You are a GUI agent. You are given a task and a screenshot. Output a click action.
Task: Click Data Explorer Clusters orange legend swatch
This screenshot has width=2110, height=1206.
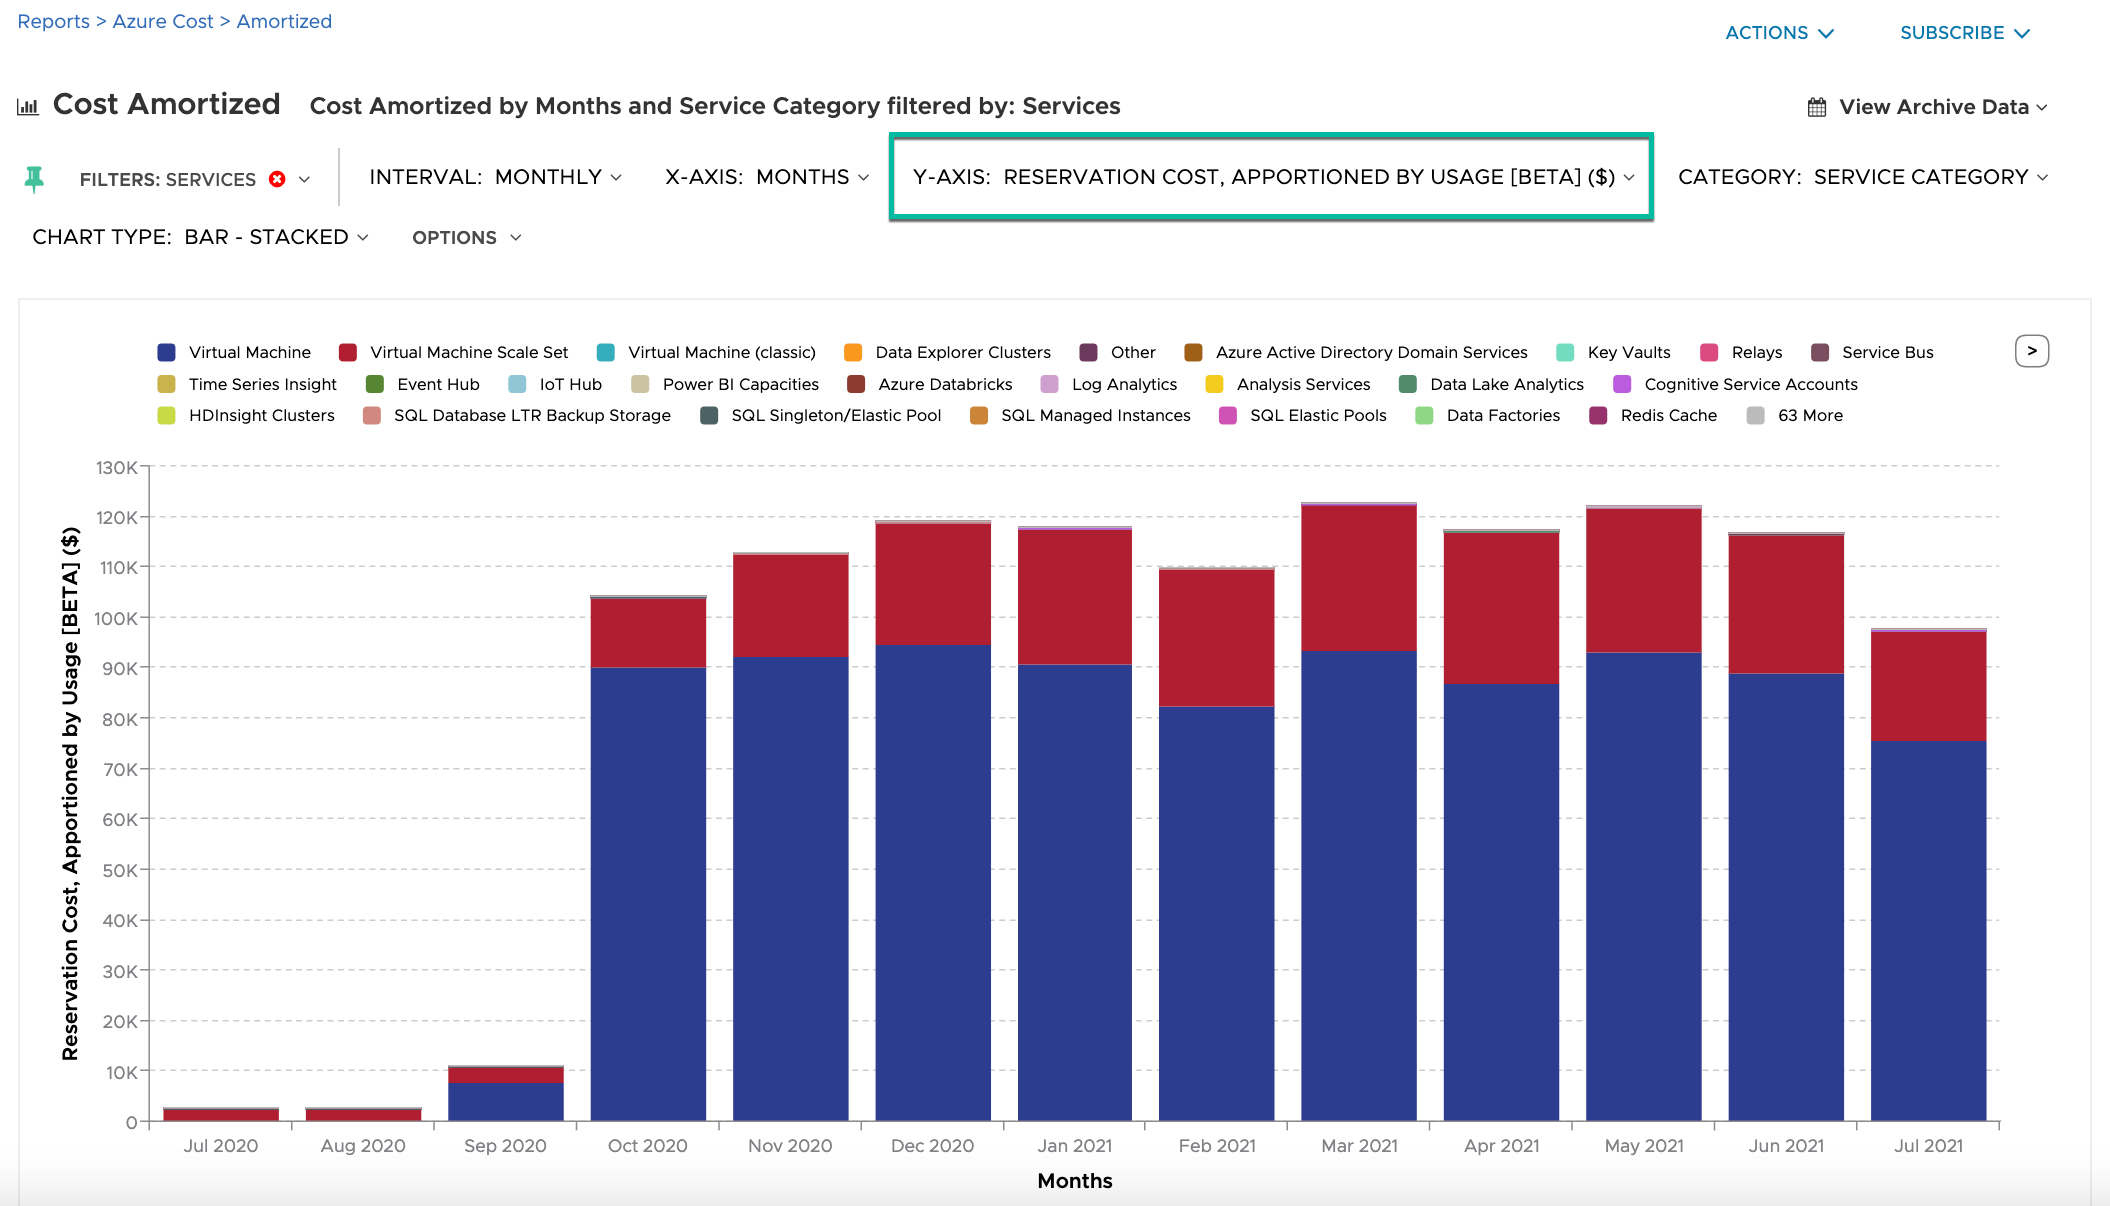click(x=853, y=352)
